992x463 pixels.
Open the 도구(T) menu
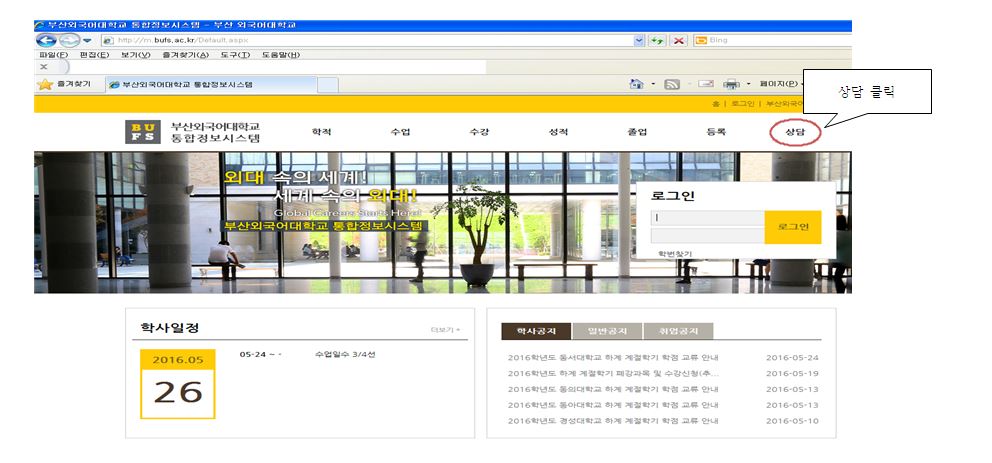pyautogui.click(x=236, y=55)
